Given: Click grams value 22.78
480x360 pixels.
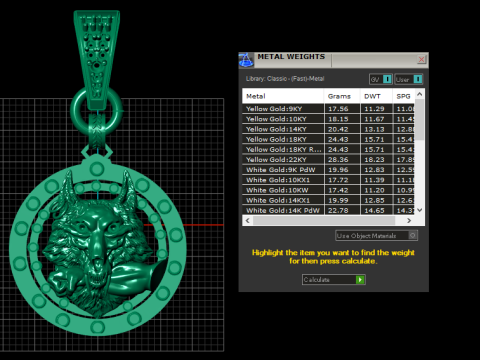Looking at the screenshot, I should point(338,210).
